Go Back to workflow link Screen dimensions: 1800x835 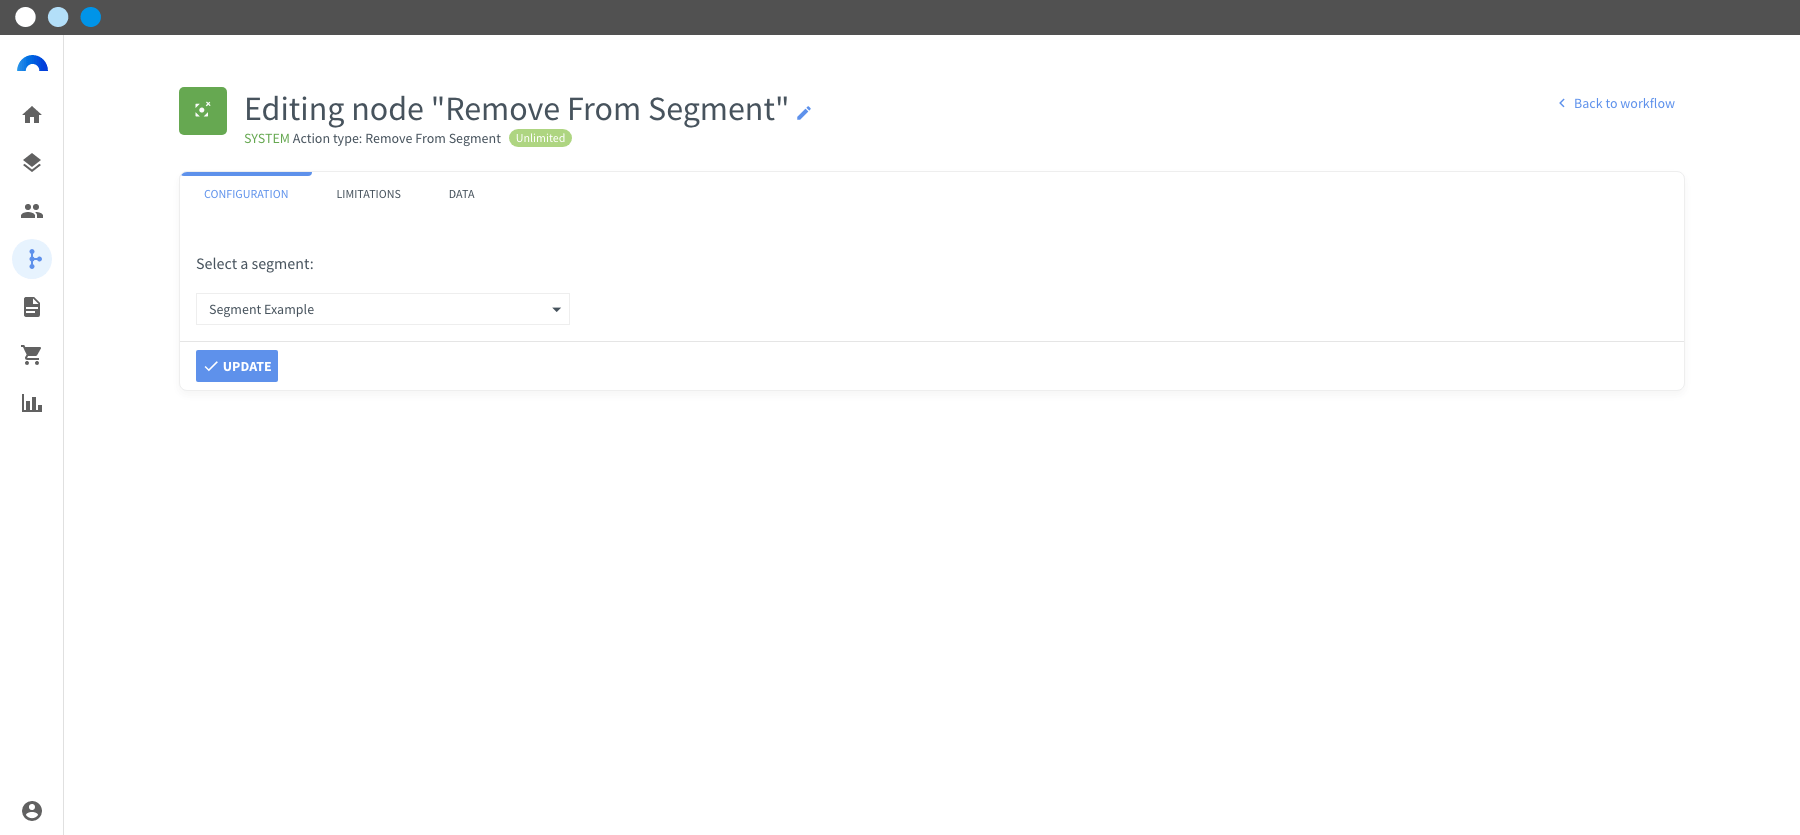[1624, 103]
